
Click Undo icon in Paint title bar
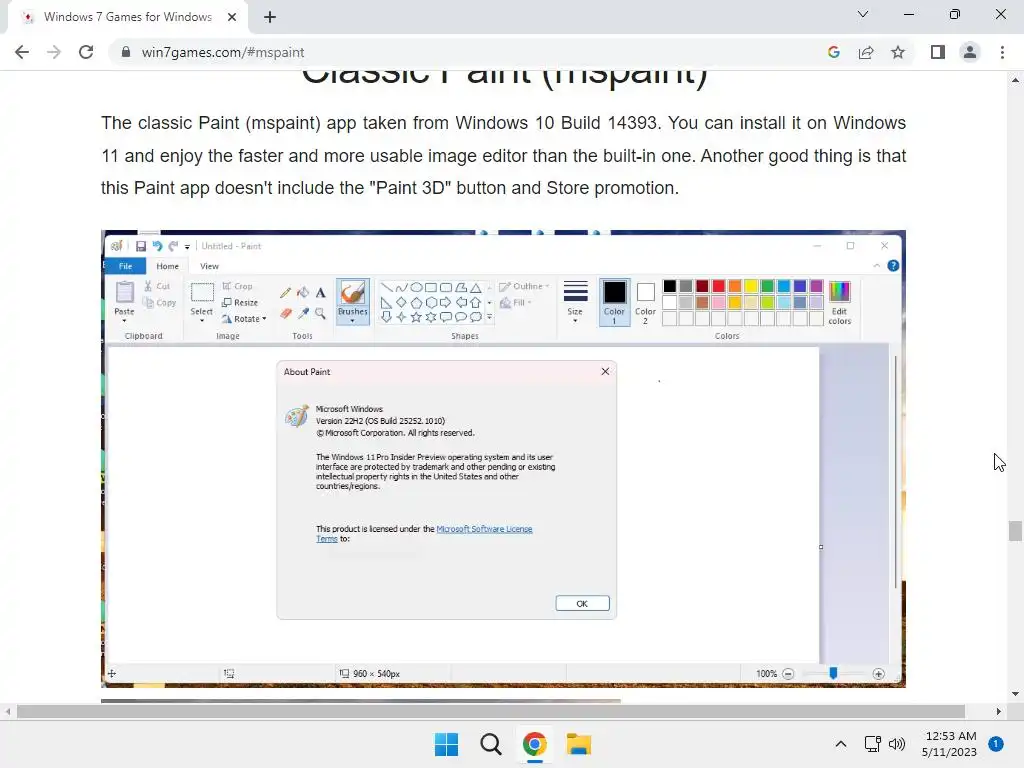(157, 246)
